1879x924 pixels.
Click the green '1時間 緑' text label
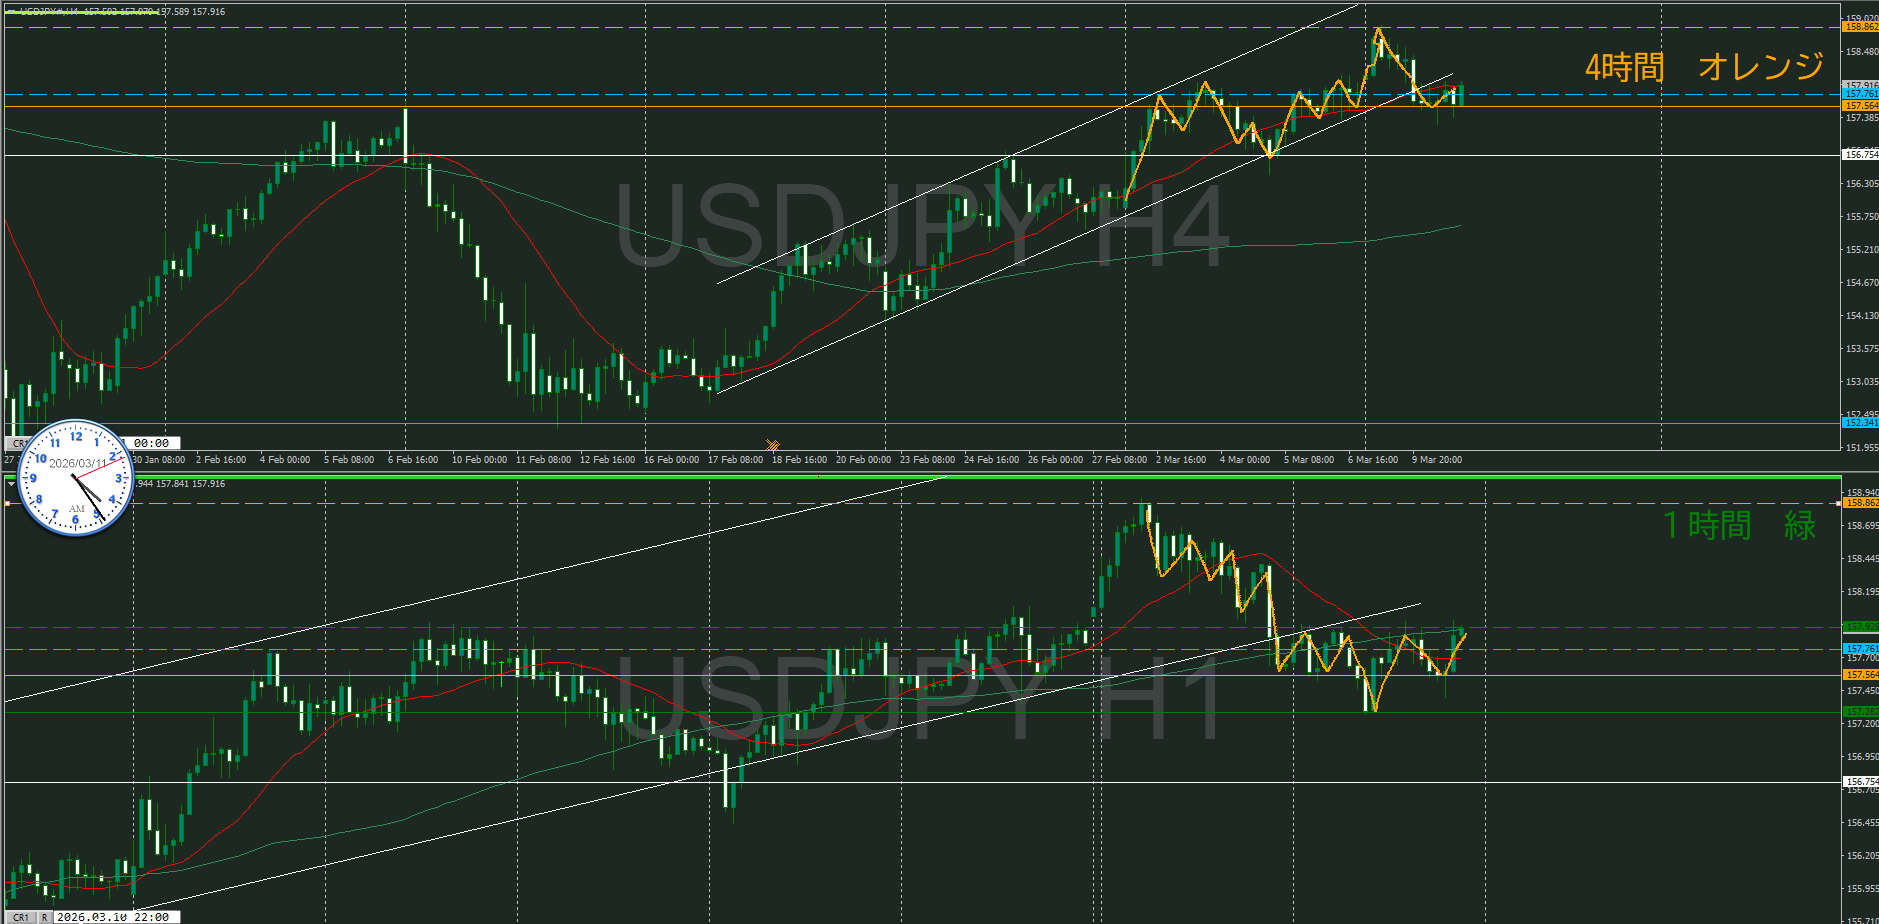tap(1738, 525)
